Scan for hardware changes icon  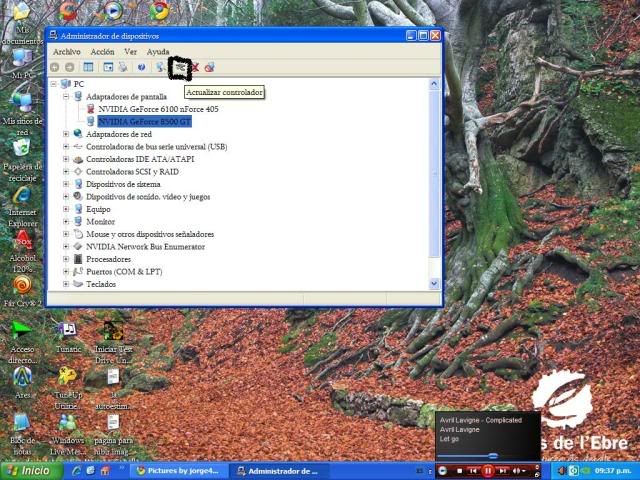coord(160,67)
